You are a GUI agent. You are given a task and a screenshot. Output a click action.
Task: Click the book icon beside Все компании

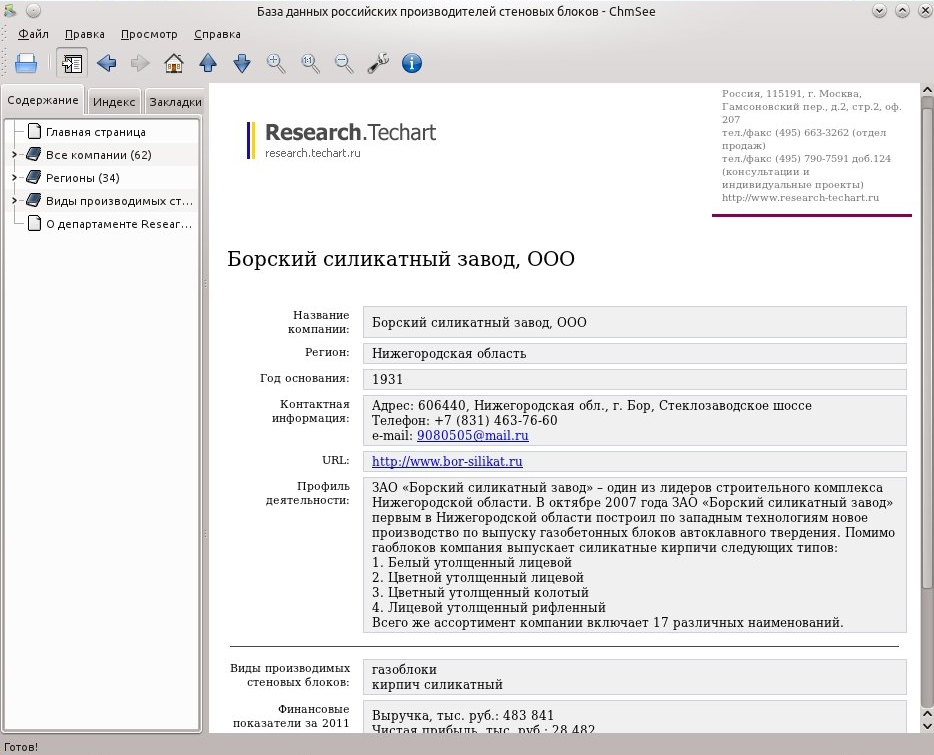click(34, 154)
